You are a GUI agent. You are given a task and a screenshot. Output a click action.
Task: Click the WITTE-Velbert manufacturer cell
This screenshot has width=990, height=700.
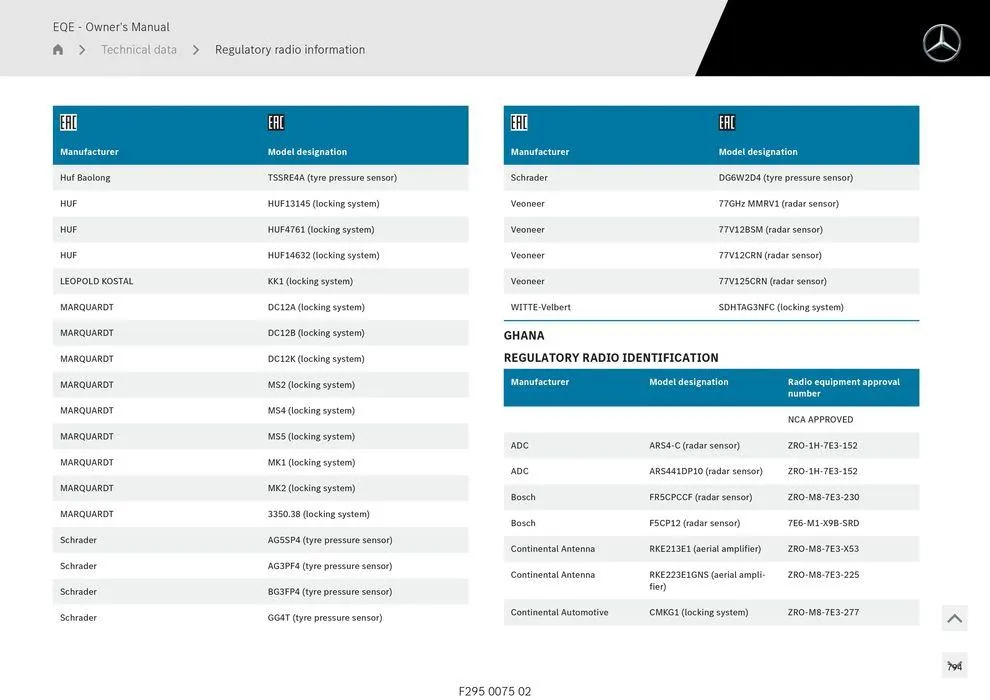tap(541, 307)
